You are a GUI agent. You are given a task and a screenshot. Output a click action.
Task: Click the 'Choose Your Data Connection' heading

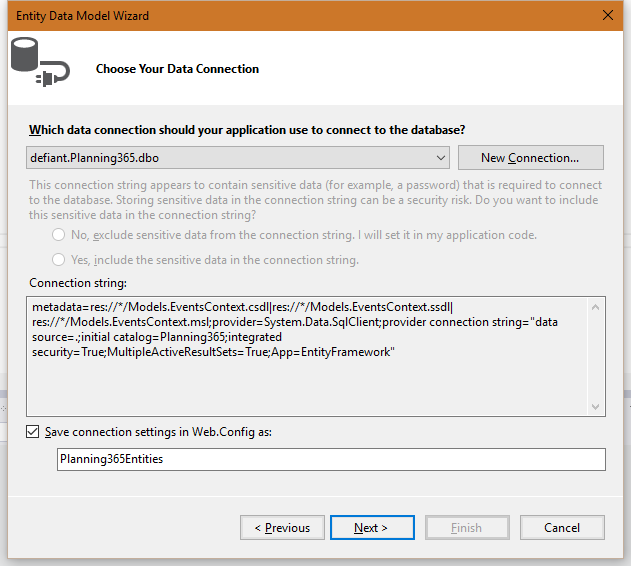[177, 69]
